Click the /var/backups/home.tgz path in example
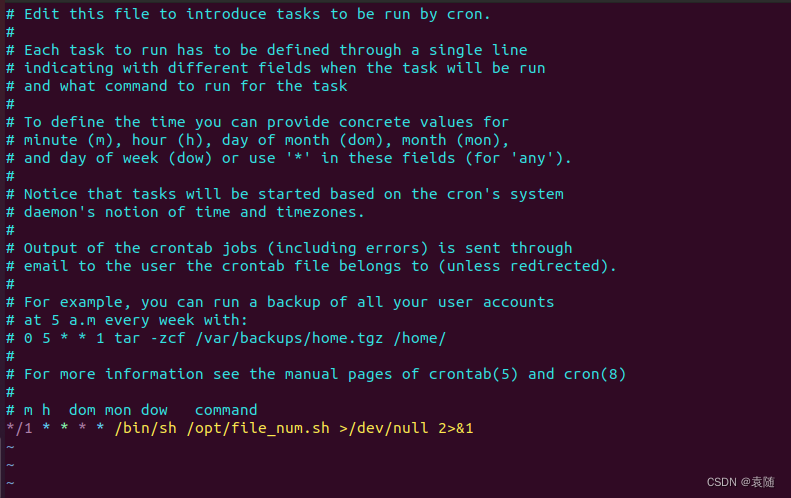Screen dimensions: 791x498 [x=289, y=338]
